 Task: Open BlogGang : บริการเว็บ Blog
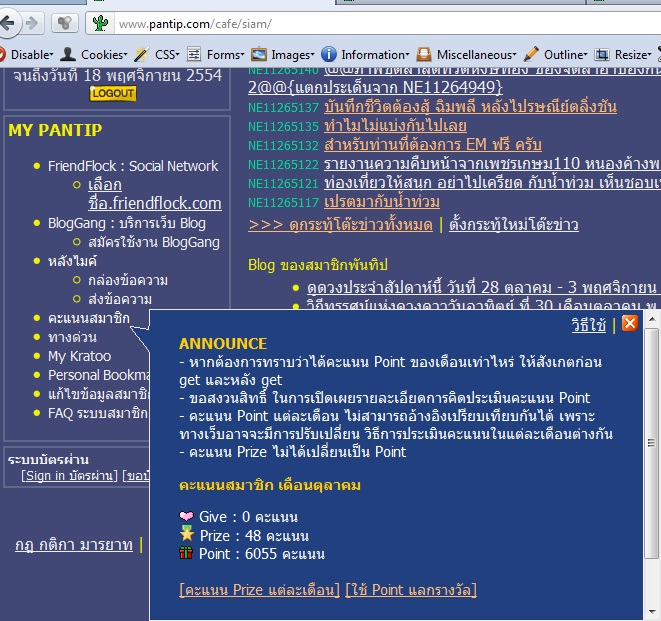pos(126,223)
